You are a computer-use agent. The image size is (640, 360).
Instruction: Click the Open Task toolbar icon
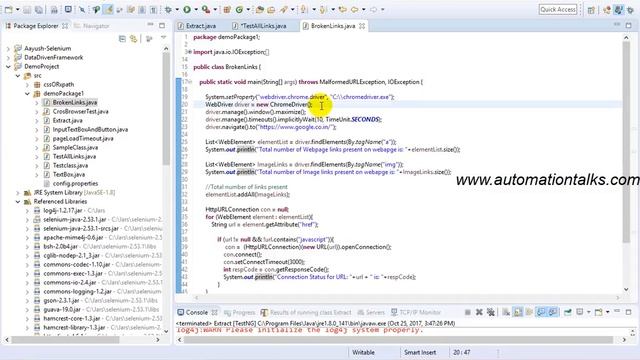271,9
